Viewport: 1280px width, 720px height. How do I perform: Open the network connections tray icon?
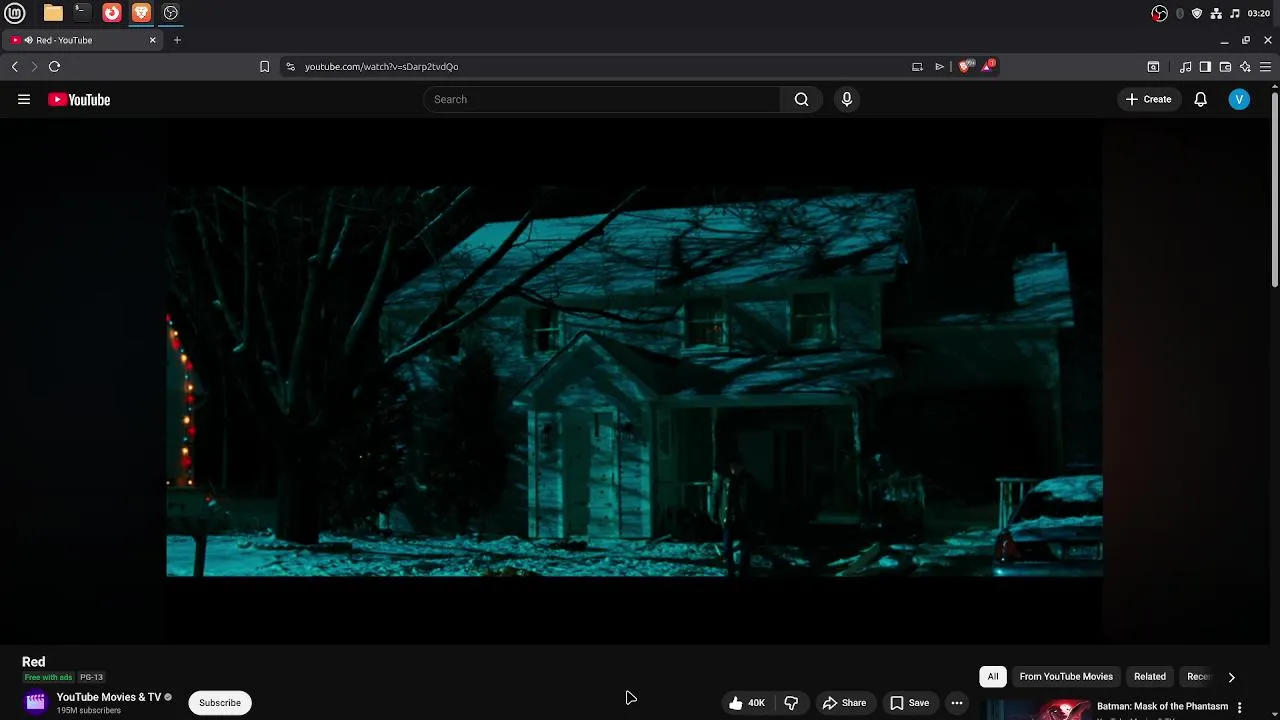(x=1216, y=13)
